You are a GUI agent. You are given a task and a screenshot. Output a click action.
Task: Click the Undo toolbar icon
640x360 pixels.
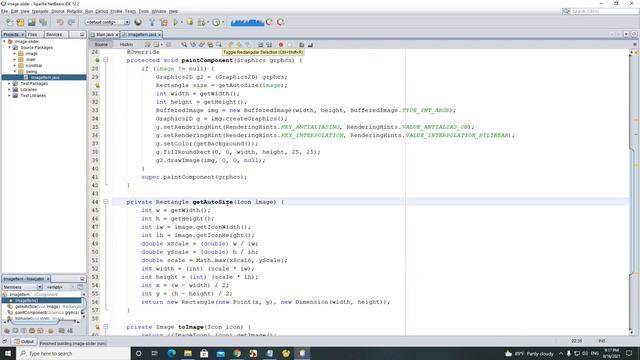point(60,22)
